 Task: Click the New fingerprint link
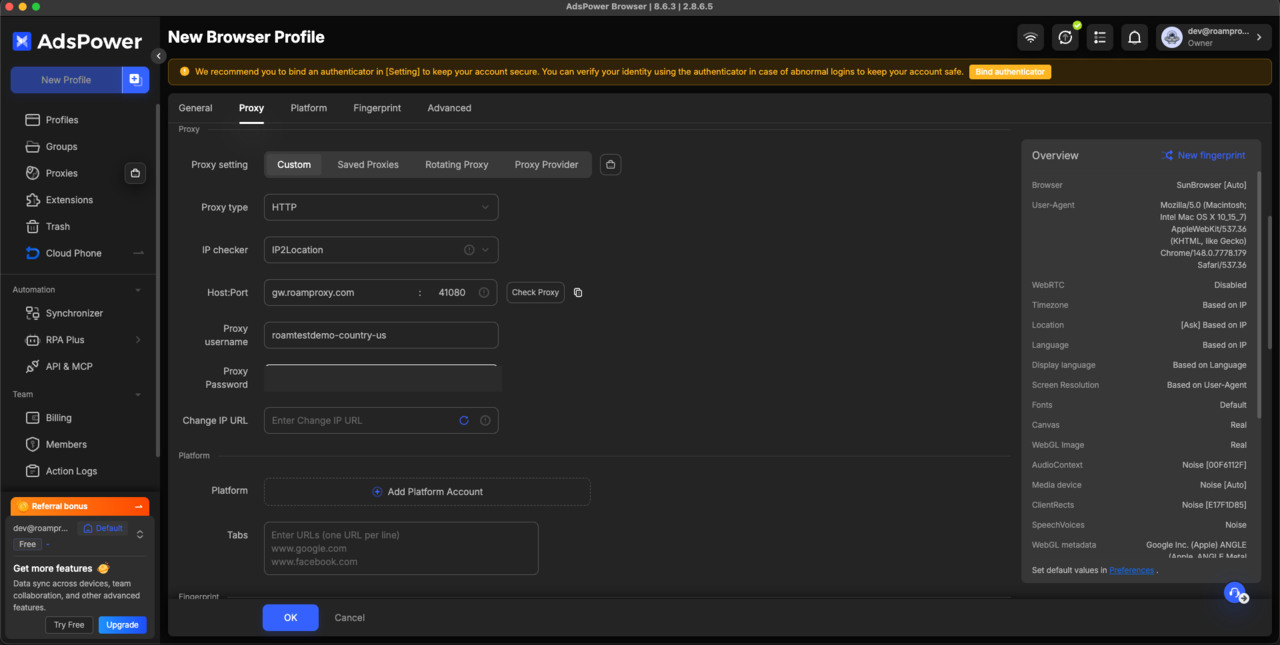[1203, 156]
